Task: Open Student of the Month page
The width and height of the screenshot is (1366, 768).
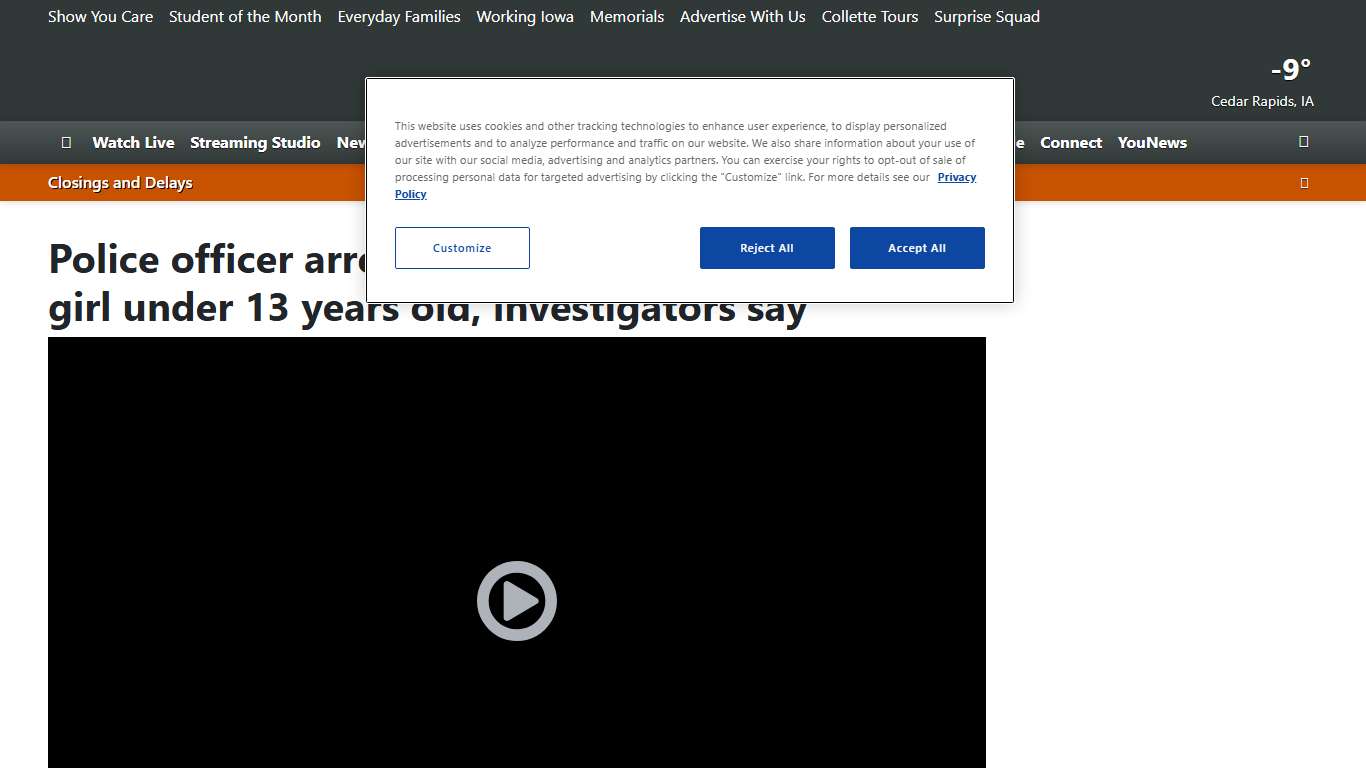Action: [x=245, y=17]
